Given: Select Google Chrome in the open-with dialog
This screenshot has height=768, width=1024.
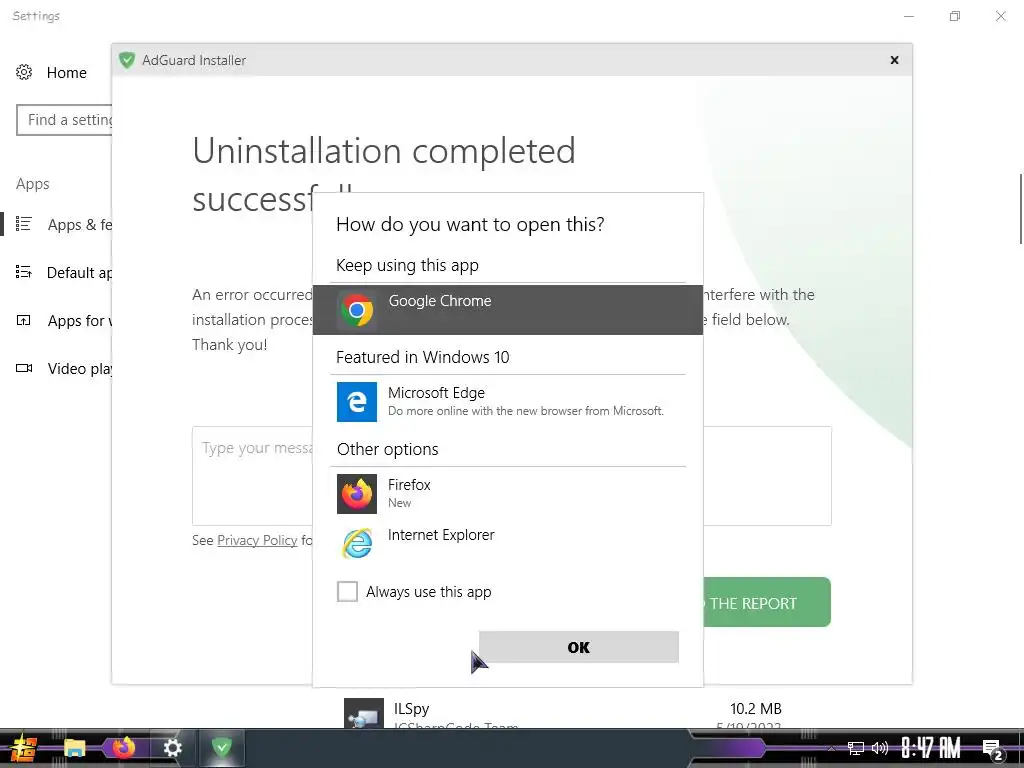Looking at the screenshot, I should click(507, 310).
